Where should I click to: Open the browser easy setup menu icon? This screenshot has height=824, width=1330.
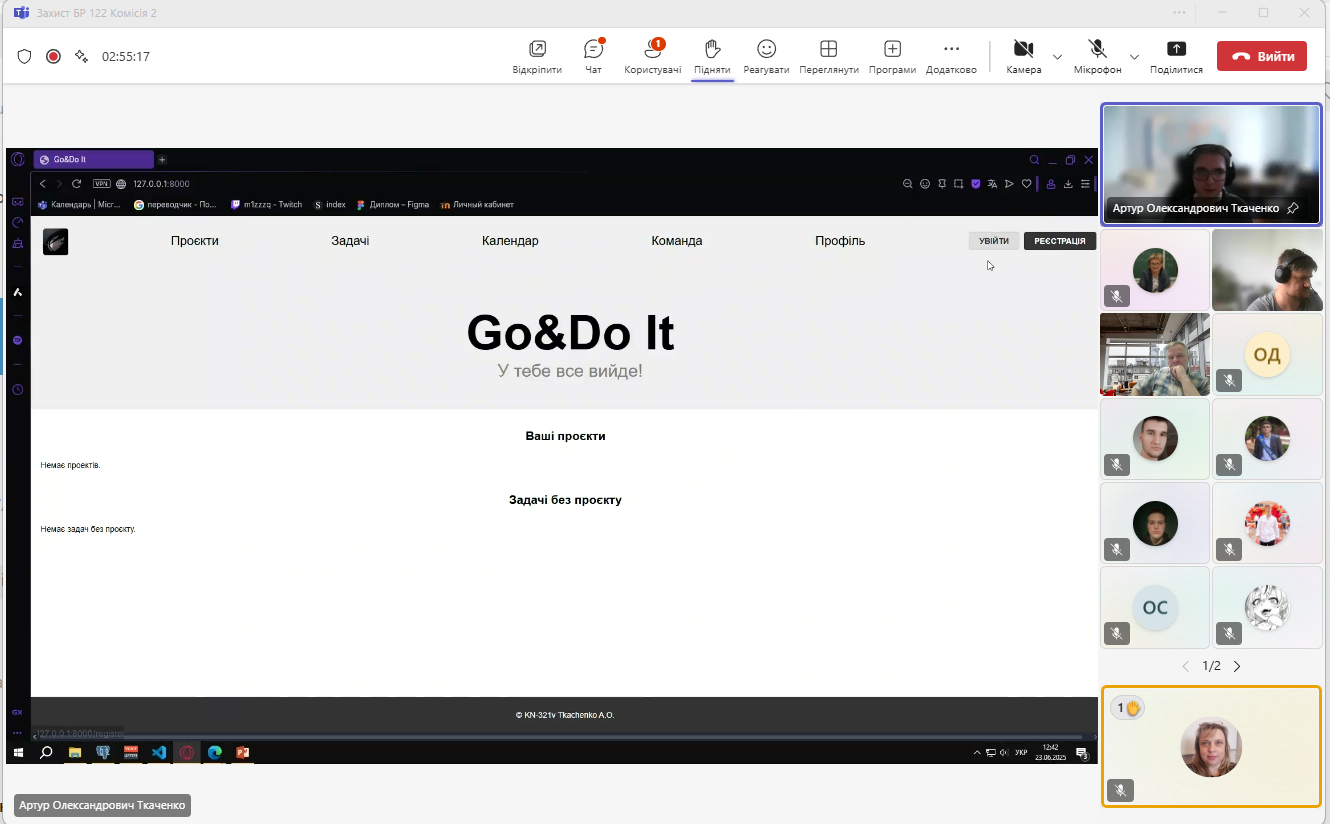[1085, 184]
